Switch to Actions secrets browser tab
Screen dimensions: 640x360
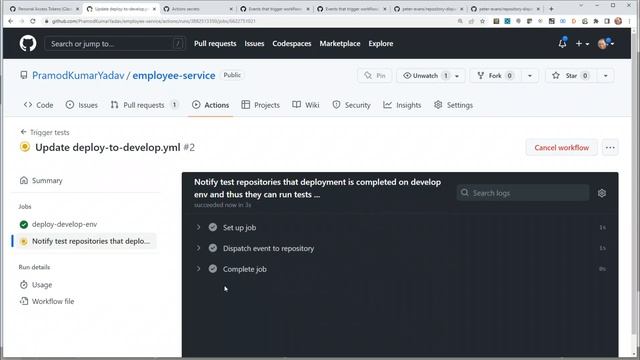198,9
